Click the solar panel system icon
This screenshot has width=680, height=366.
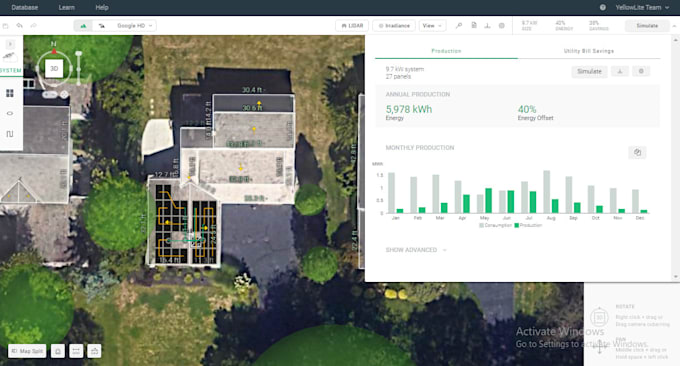(x=10, y=56)
